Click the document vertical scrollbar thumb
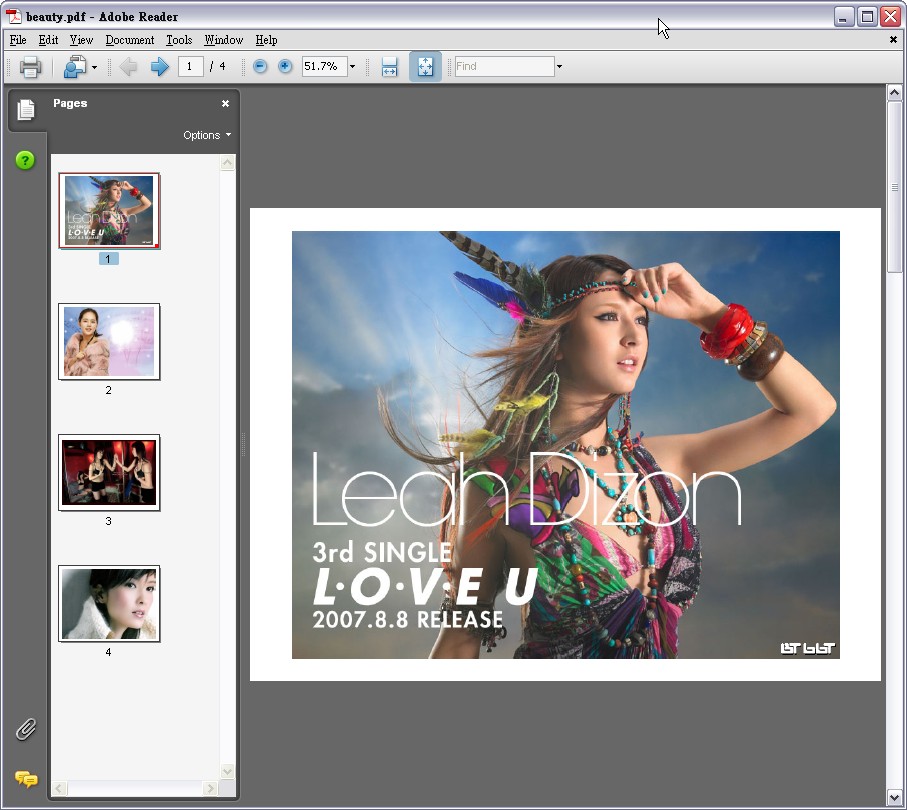This screenshot has height=810, width=907. (x=894, y=187)
